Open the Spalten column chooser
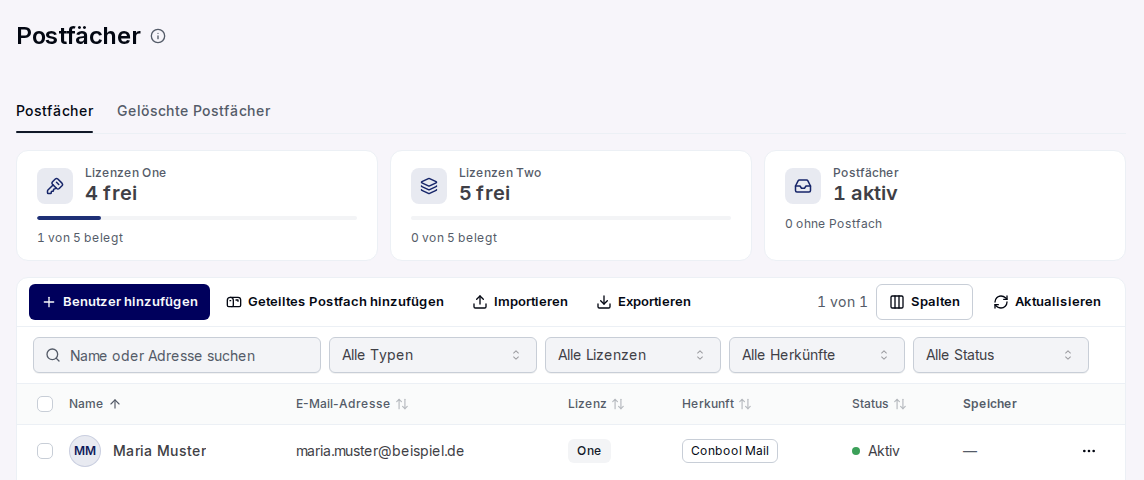1144x480 pixels. 924,302
